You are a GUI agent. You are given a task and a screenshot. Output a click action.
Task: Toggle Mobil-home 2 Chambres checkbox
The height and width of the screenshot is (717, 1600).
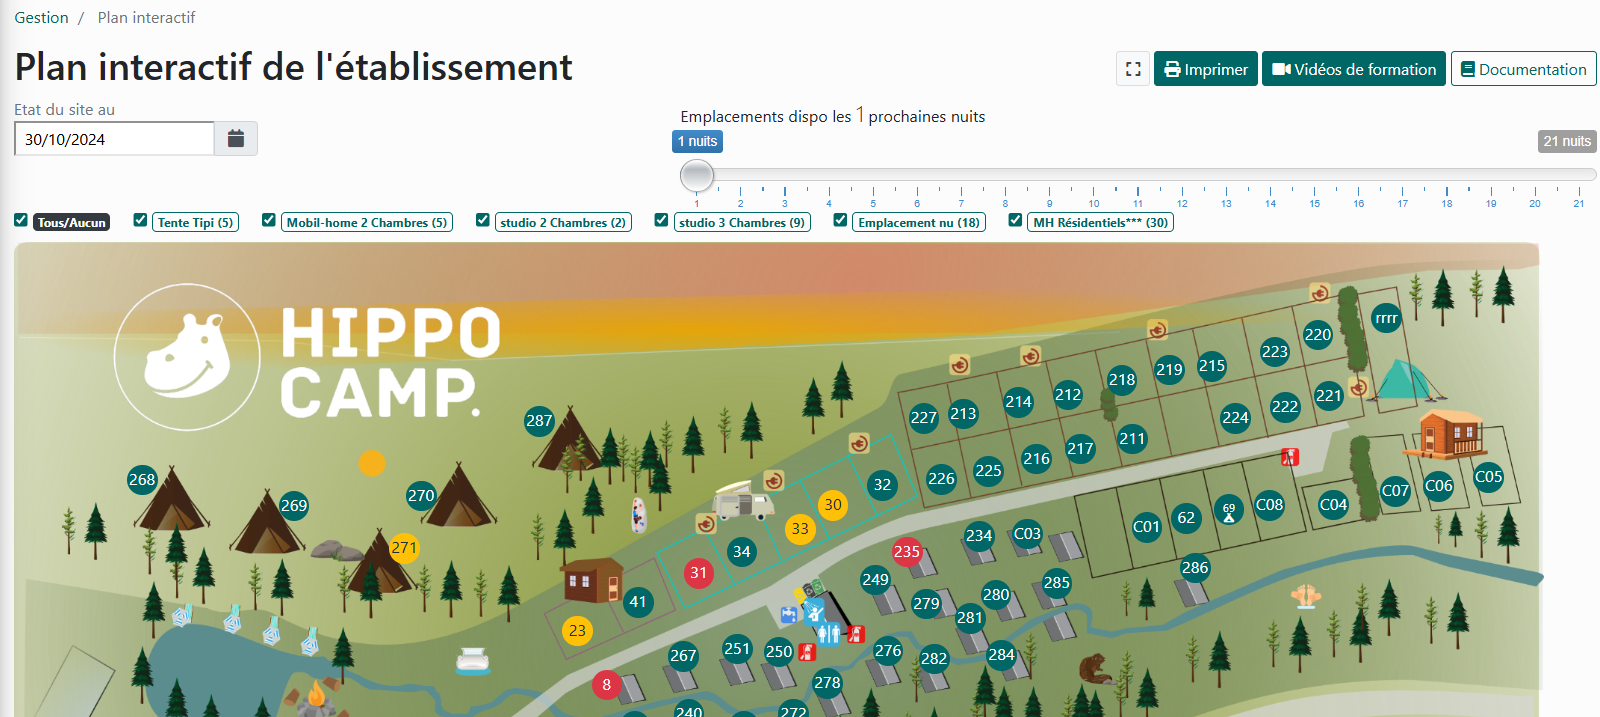pyautogui.click(x=269, y=220)
